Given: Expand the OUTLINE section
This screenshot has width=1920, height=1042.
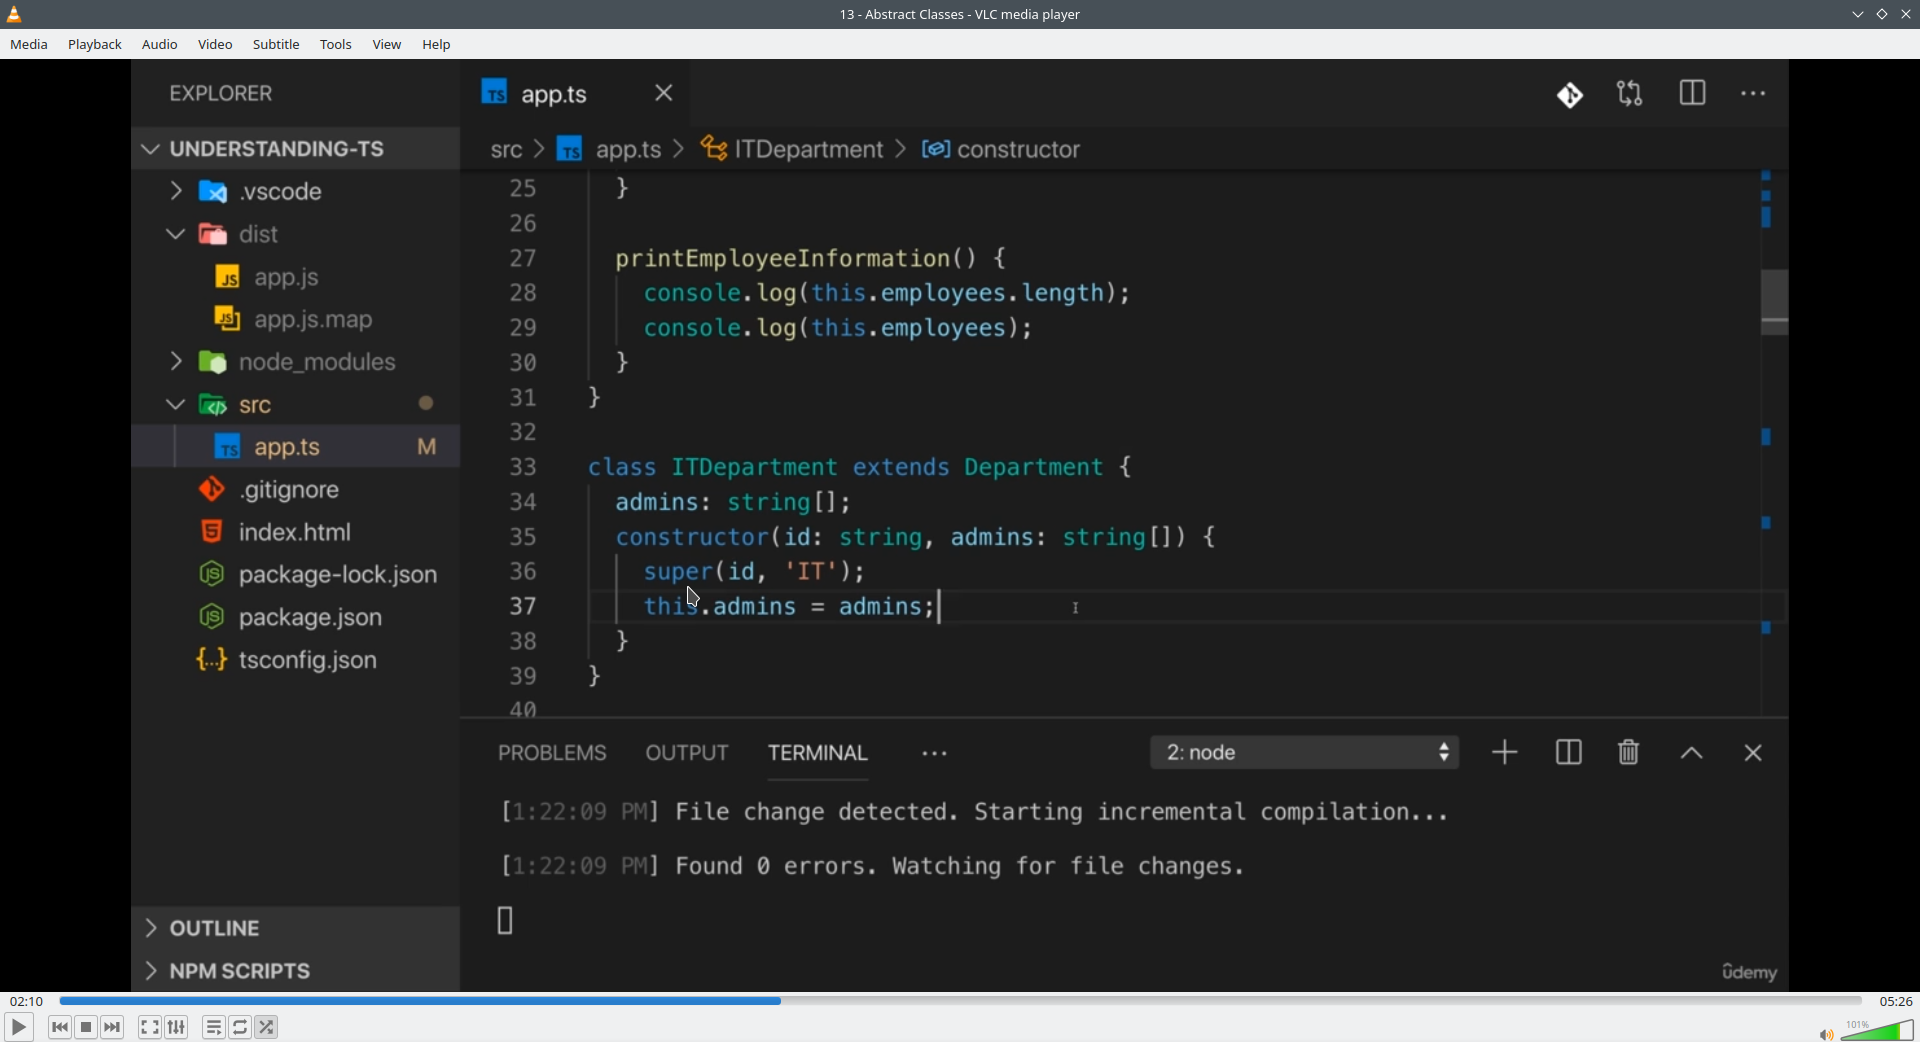Looking at the screenshot, I should pos(296,928).
